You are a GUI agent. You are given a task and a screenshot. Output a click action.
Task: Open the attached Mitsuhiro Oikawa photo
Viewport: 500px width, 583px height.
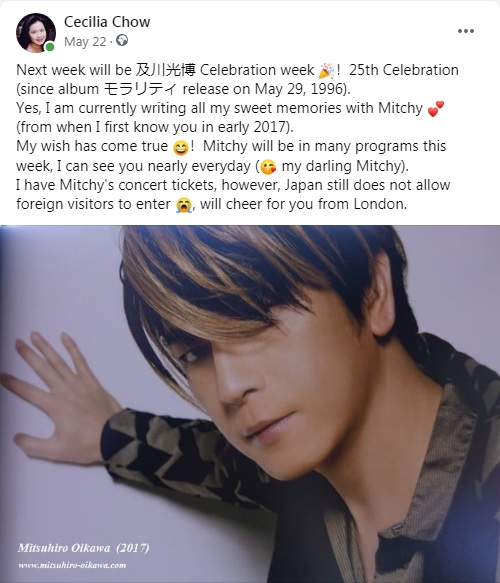coord(250,404)
